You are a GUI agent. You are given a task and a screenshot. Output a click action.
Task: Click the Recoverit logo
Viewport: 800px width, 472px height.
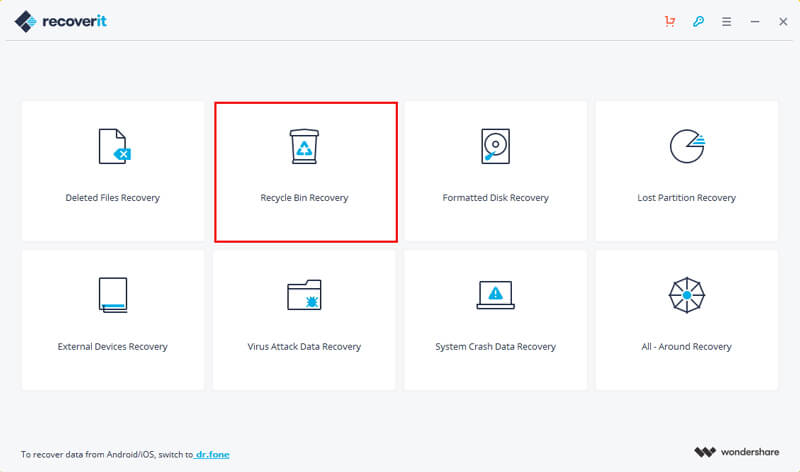pyautogui.click(x=61, y=21)
